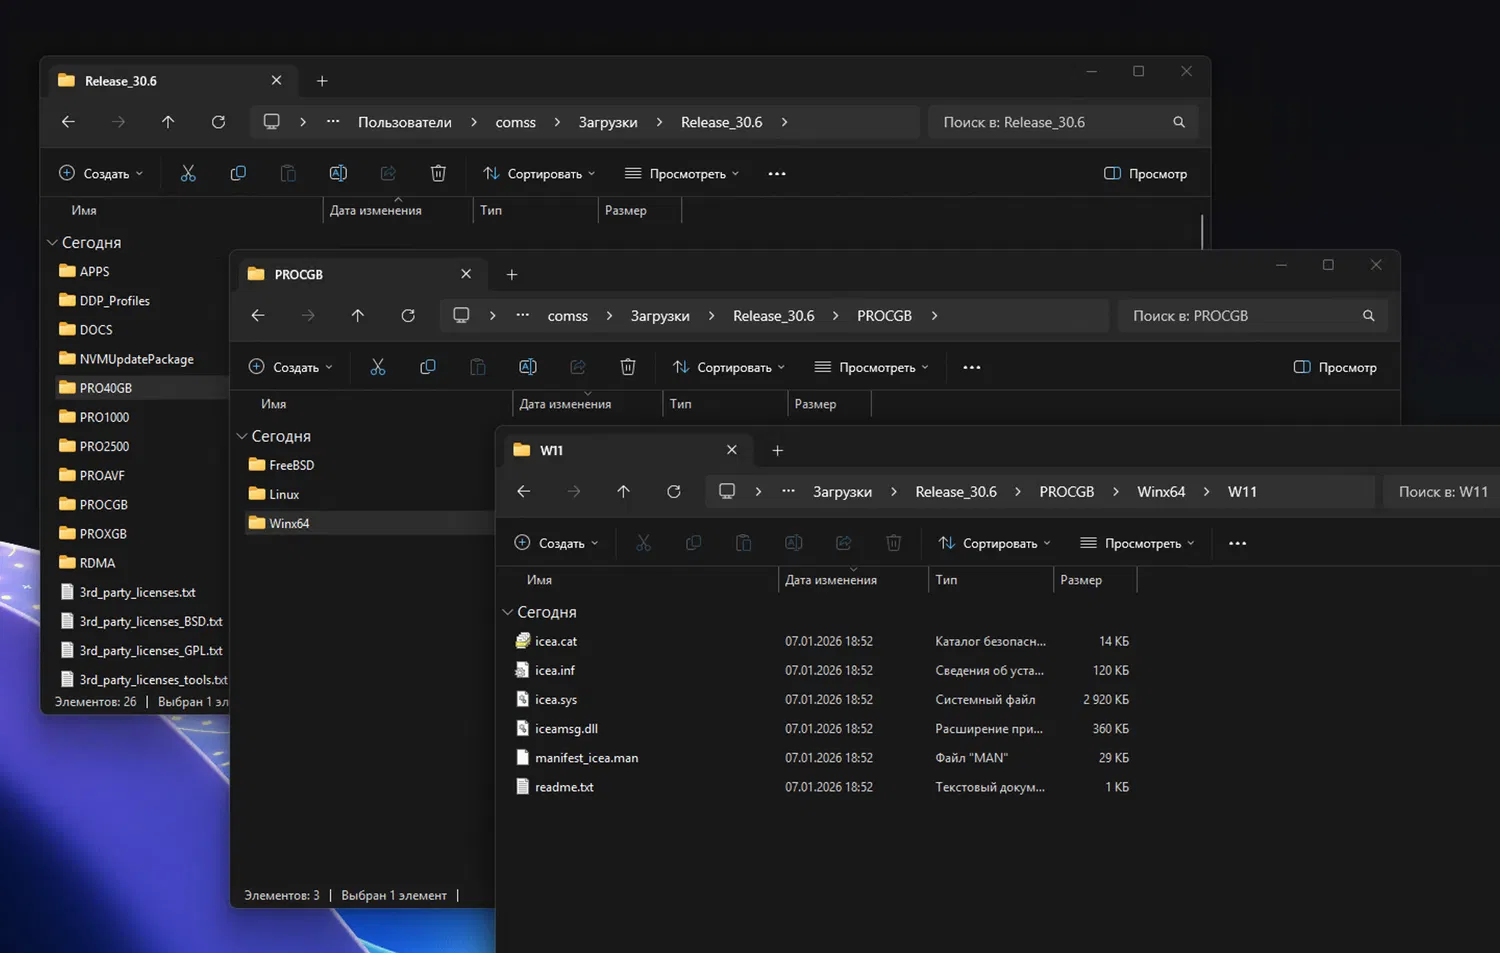Collapse the Сегодня group in W11 window
The image size is (1500, 953).
click(508, 612)
